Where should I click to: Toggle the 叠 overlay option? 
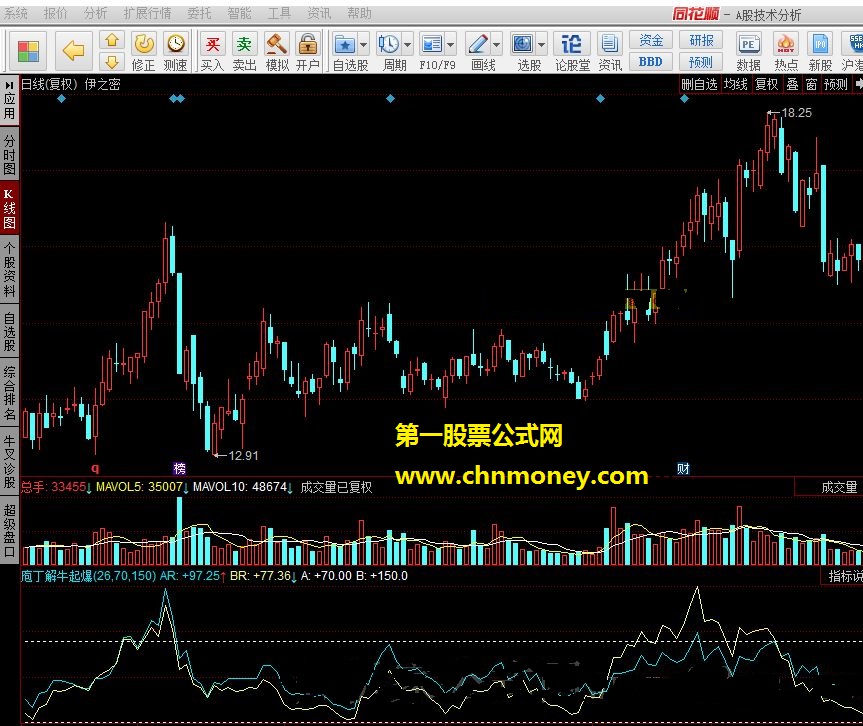(x=793, y=84)
